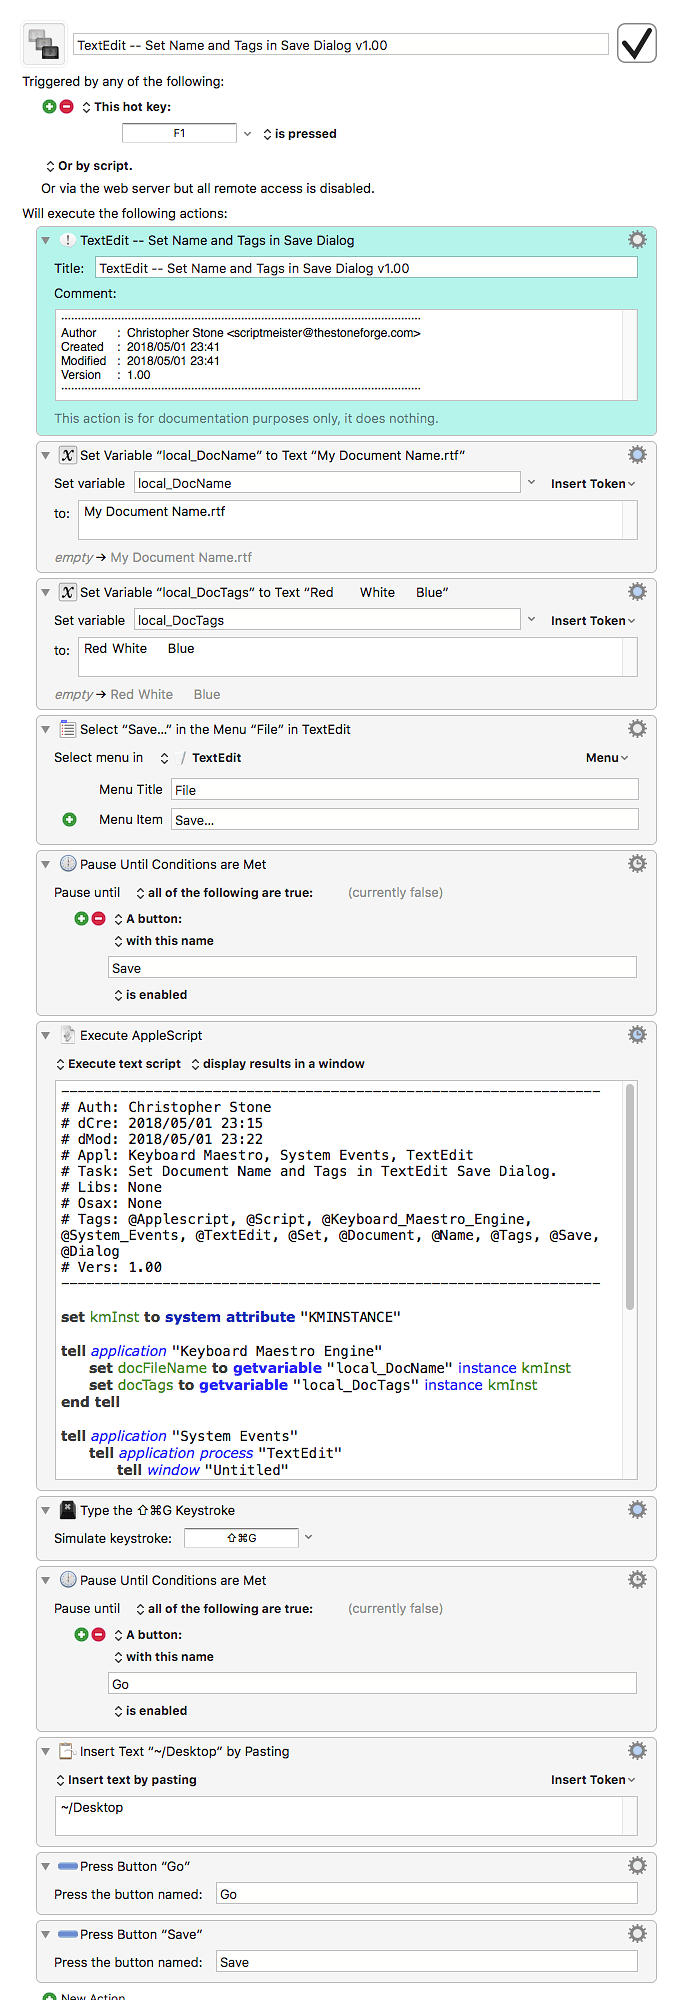Open gear menu for Press Button Save
The image size is (677, 2000).
(637, 1934)
